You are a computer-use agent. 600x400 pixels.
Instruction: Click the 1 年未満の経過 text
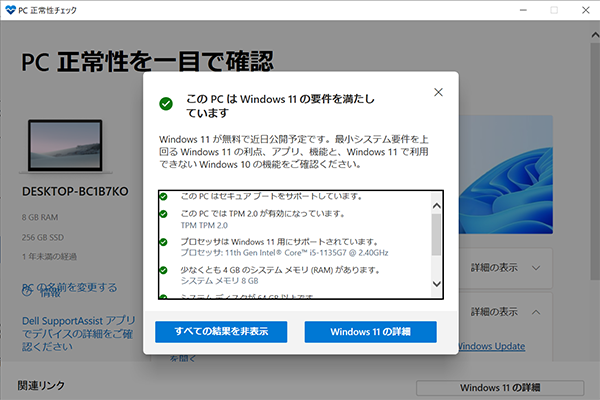(49, 256)
